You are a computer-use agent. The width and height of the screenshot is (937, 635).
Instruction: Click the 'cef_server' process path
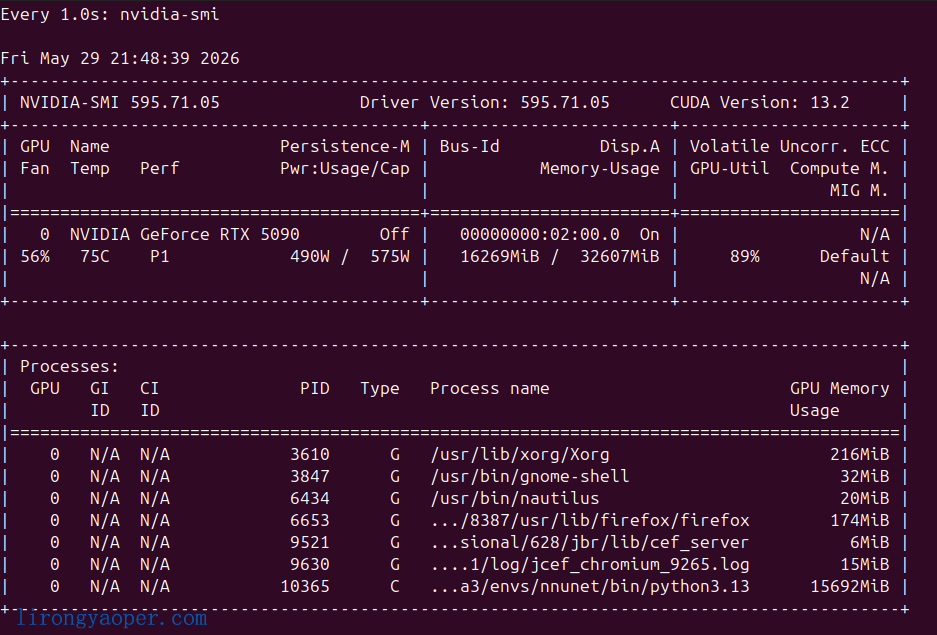(590, 542)
